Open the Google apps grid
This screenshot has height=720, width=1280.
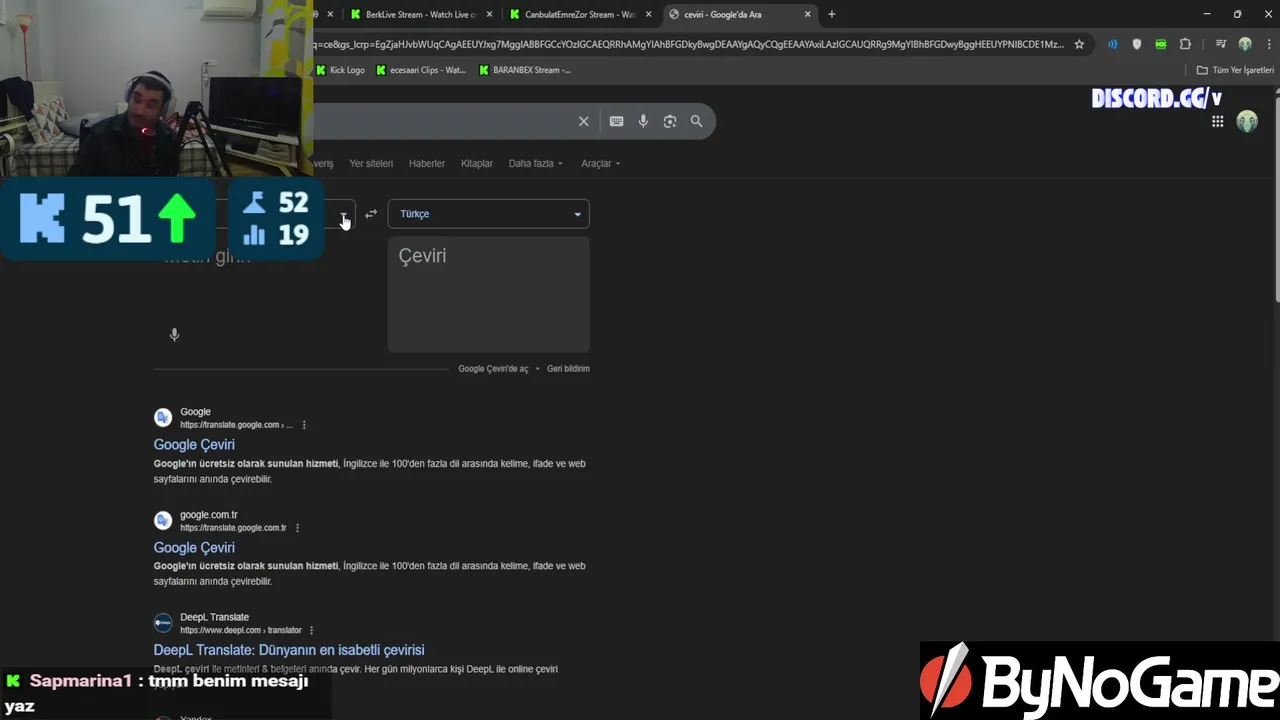[1217, 121]
